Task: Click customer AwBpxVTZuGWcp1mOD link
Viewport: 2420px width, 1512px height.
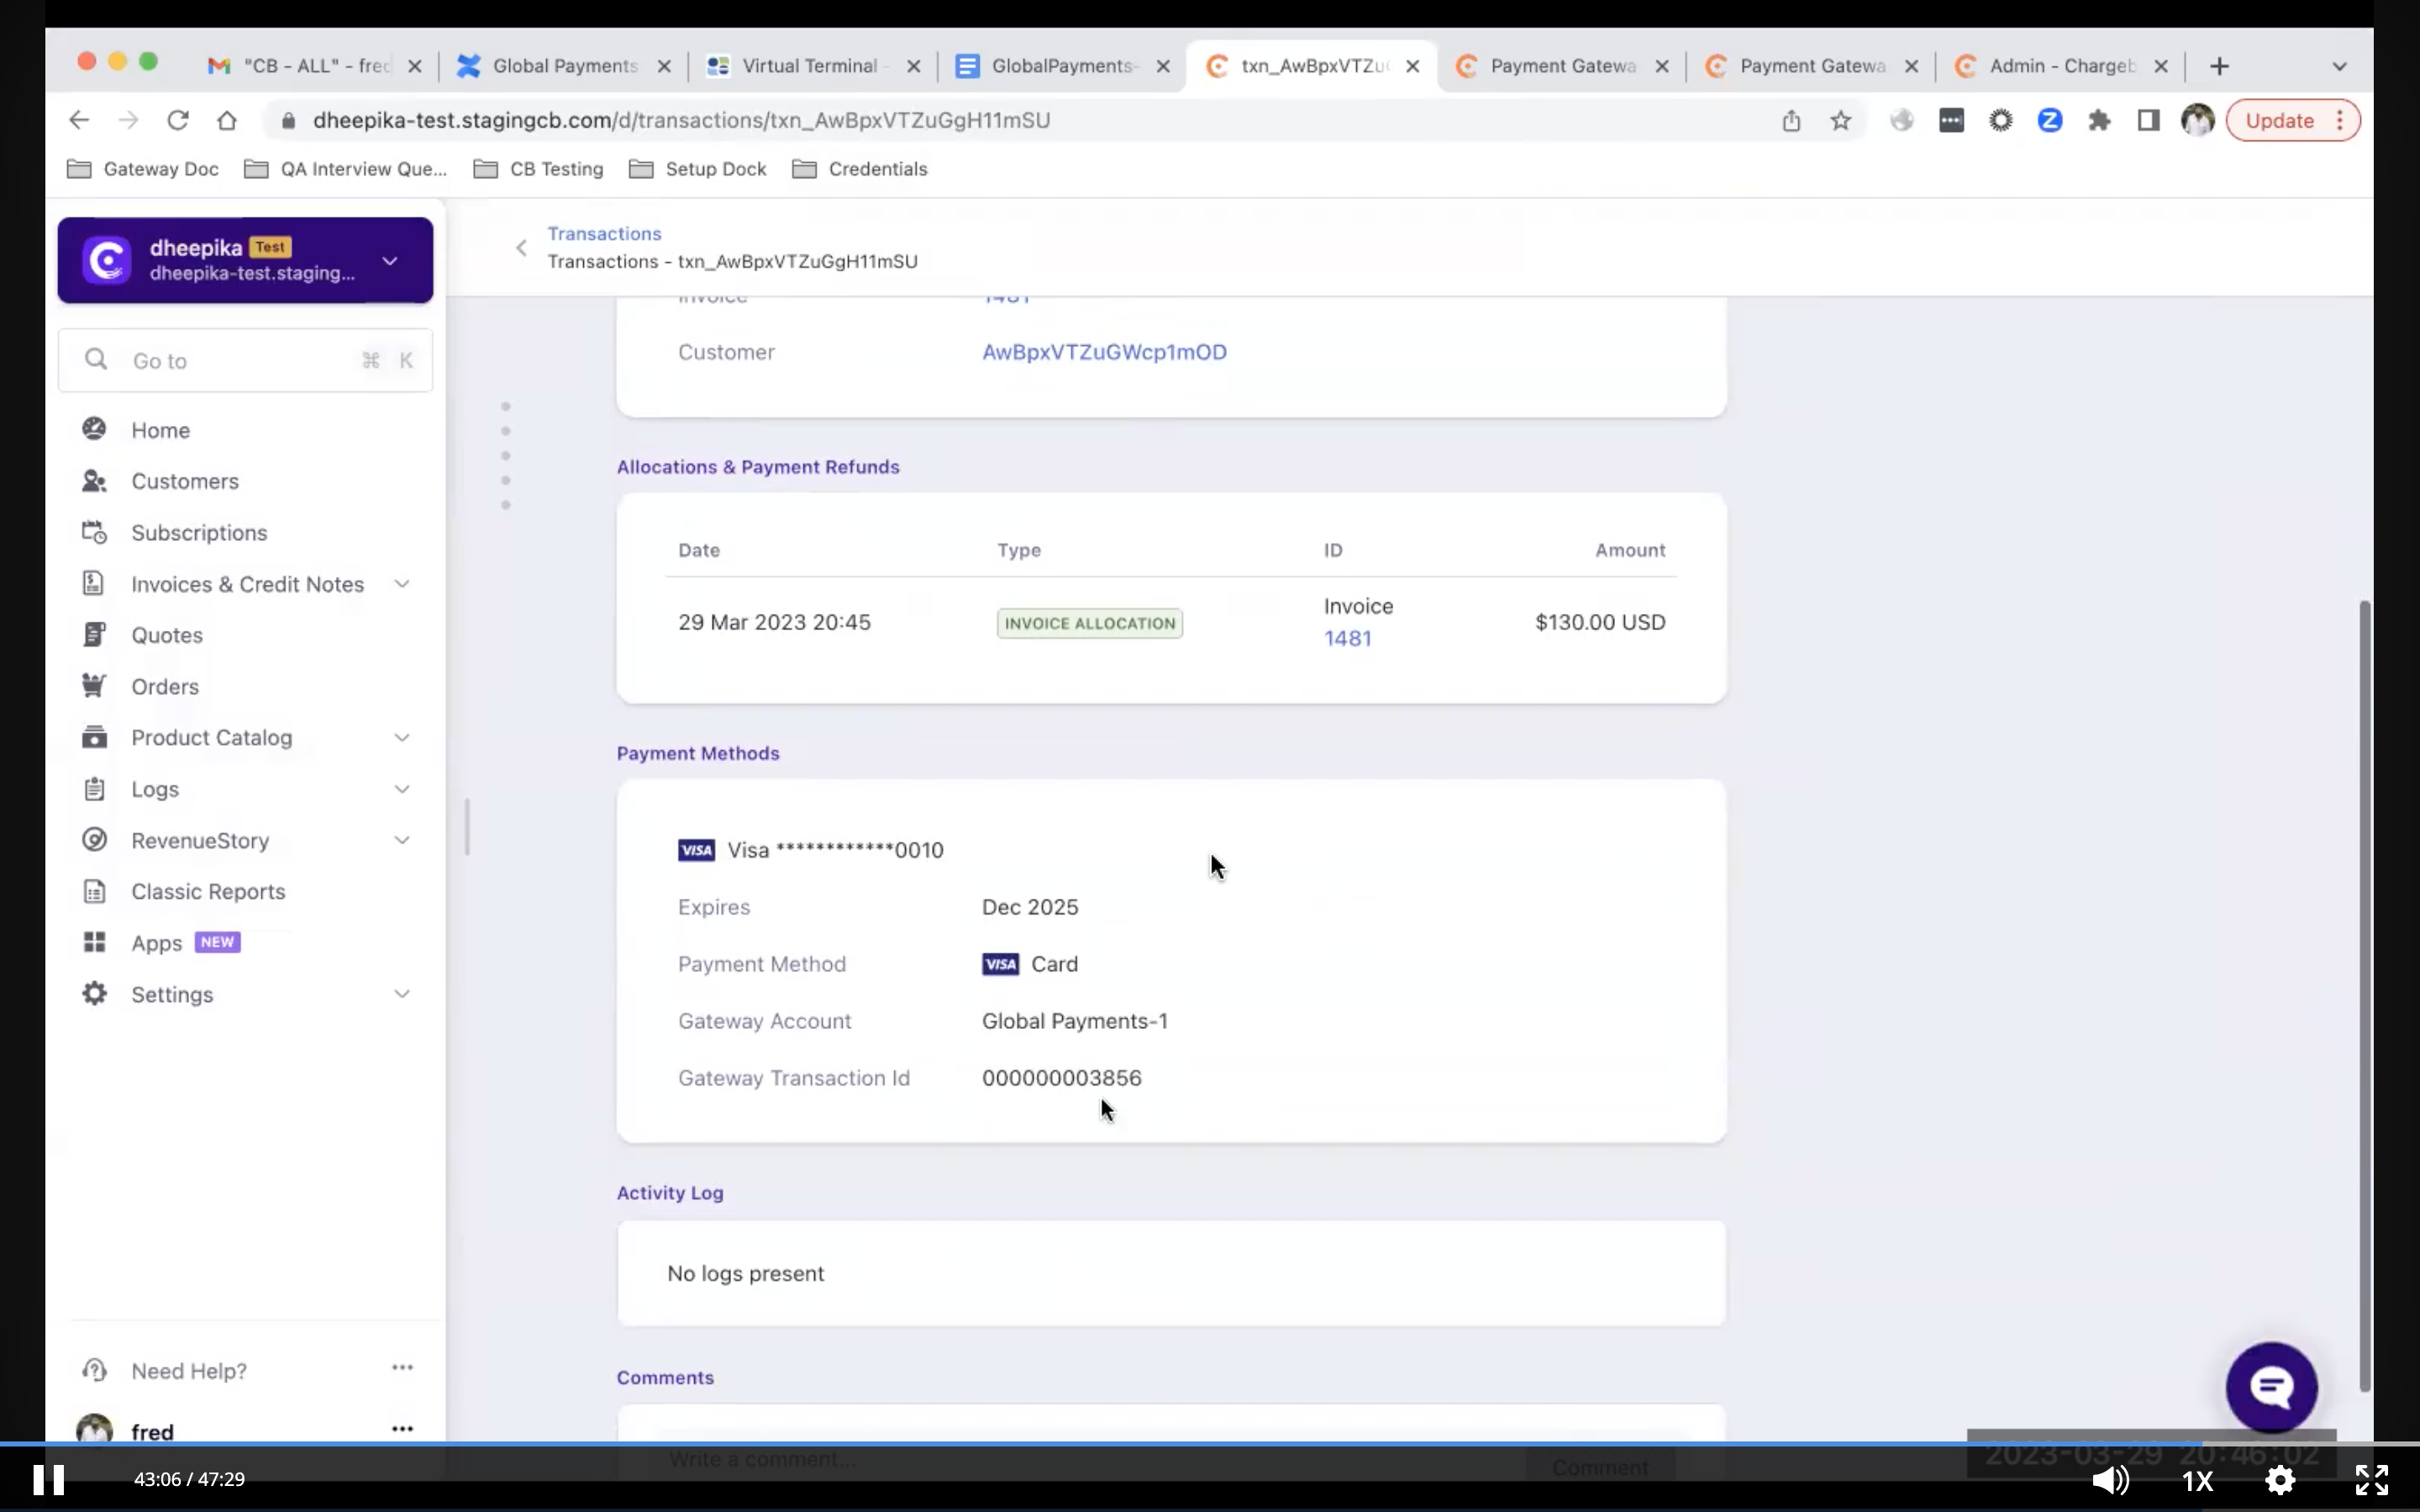Action: (1104, 352)
